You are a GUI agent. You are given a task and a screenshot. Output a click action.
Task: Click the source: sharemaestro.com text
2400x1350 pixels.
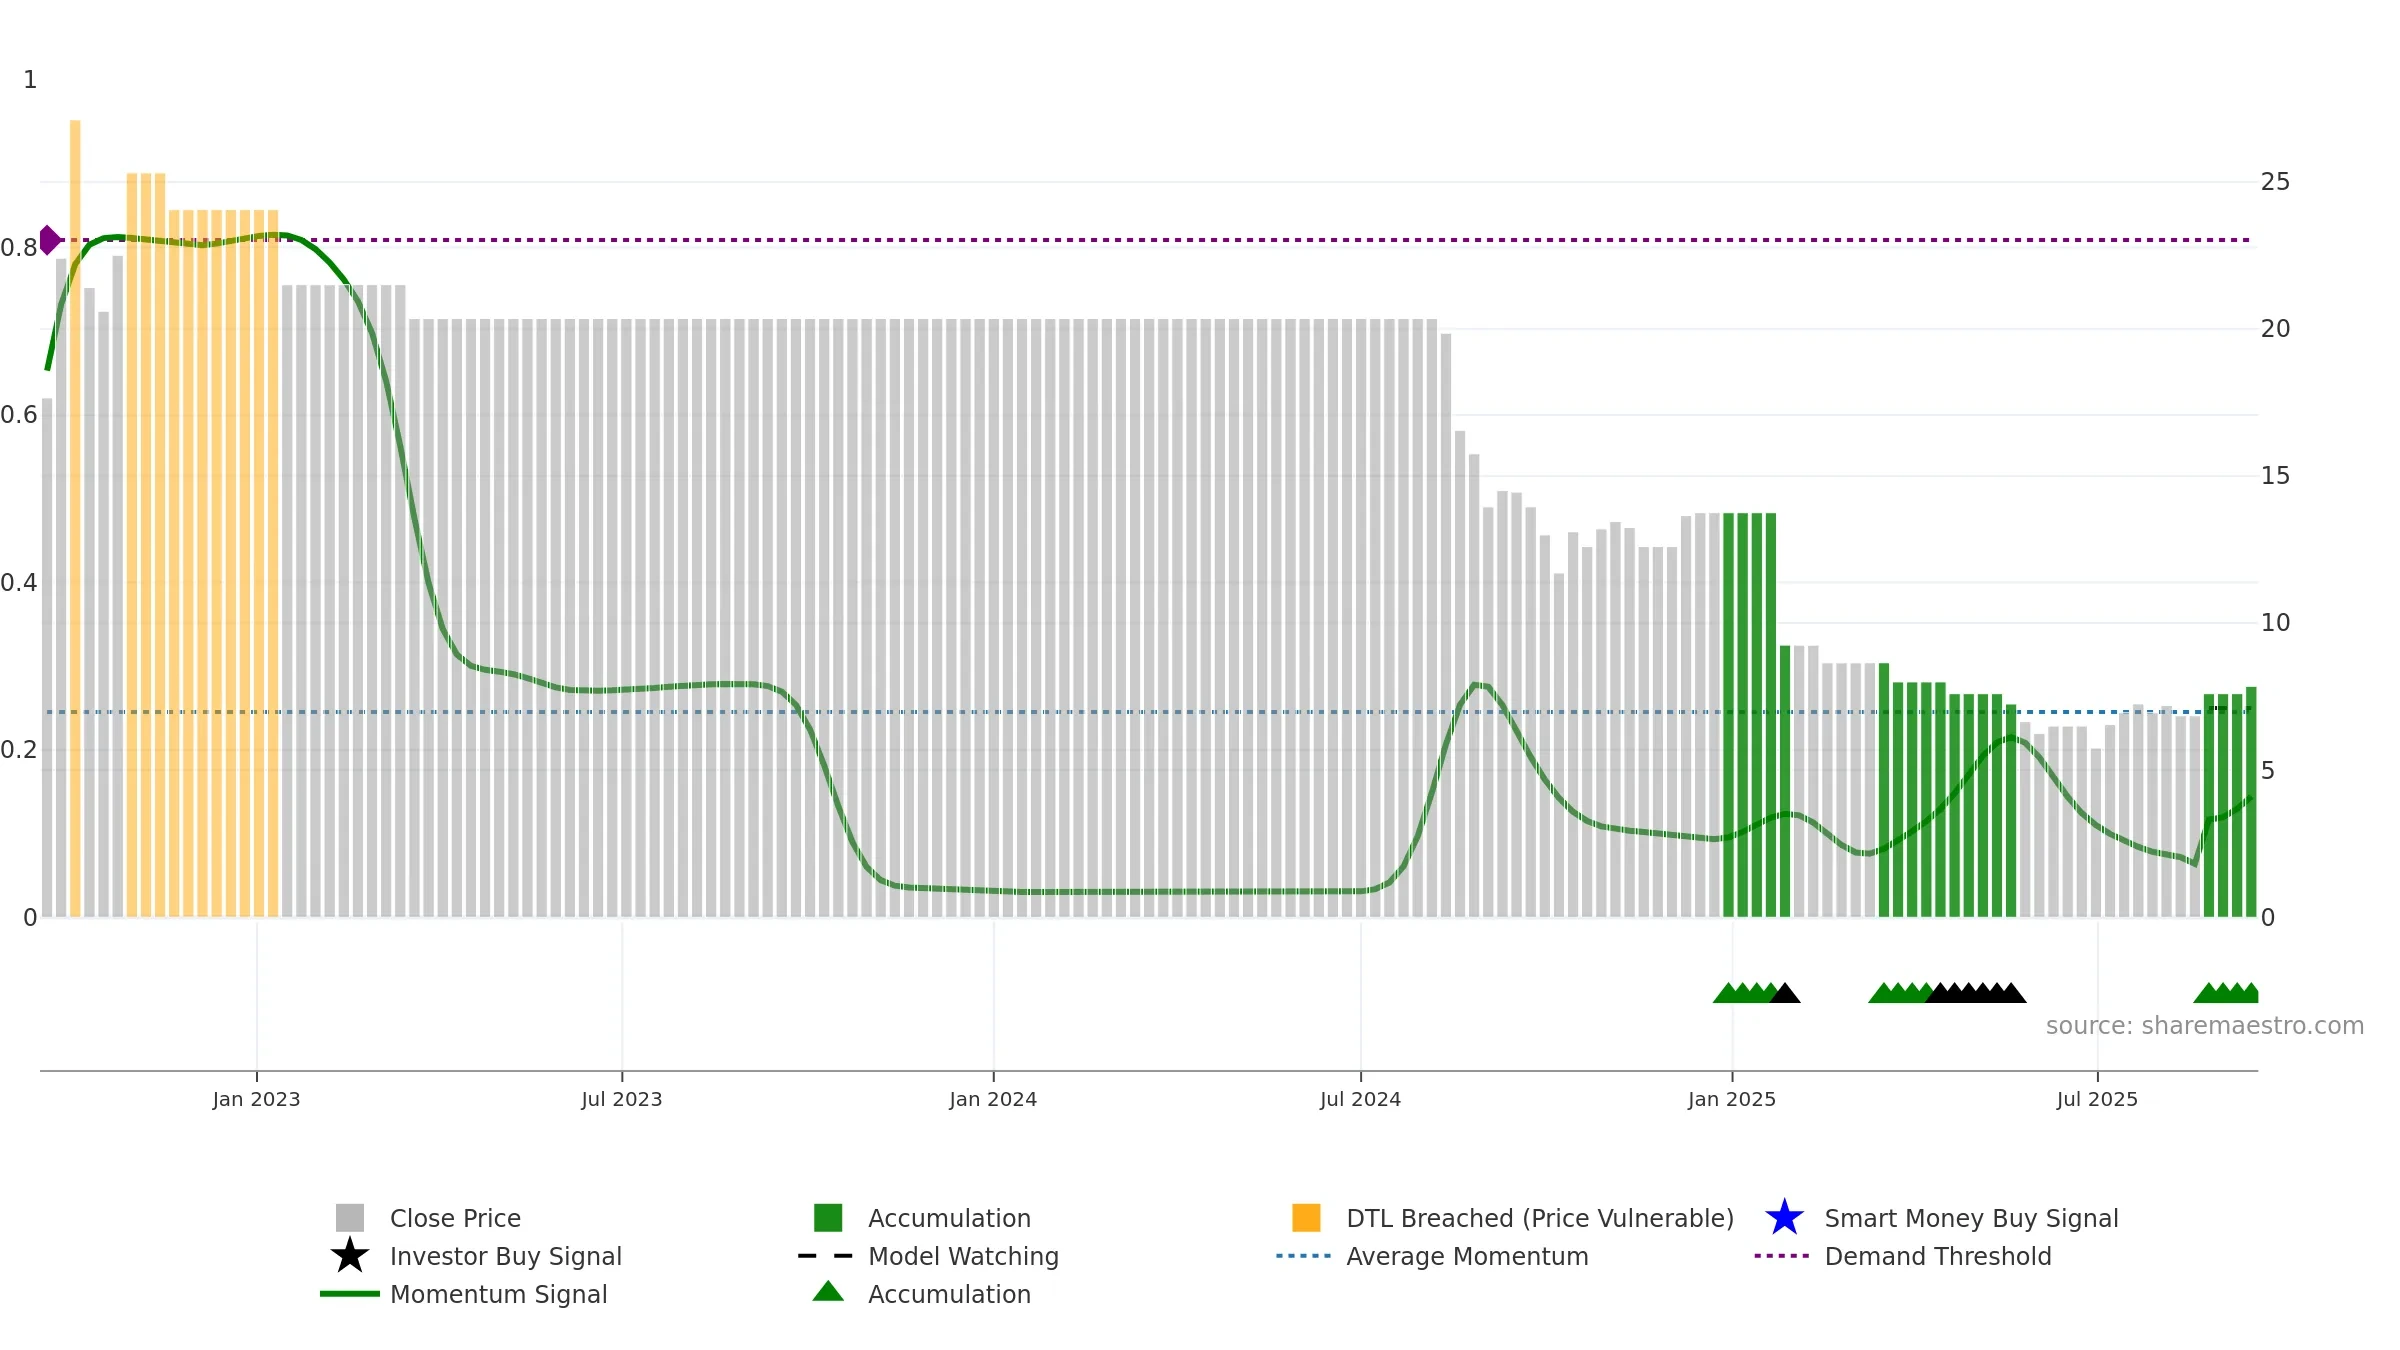[x=2205, y=1026]
